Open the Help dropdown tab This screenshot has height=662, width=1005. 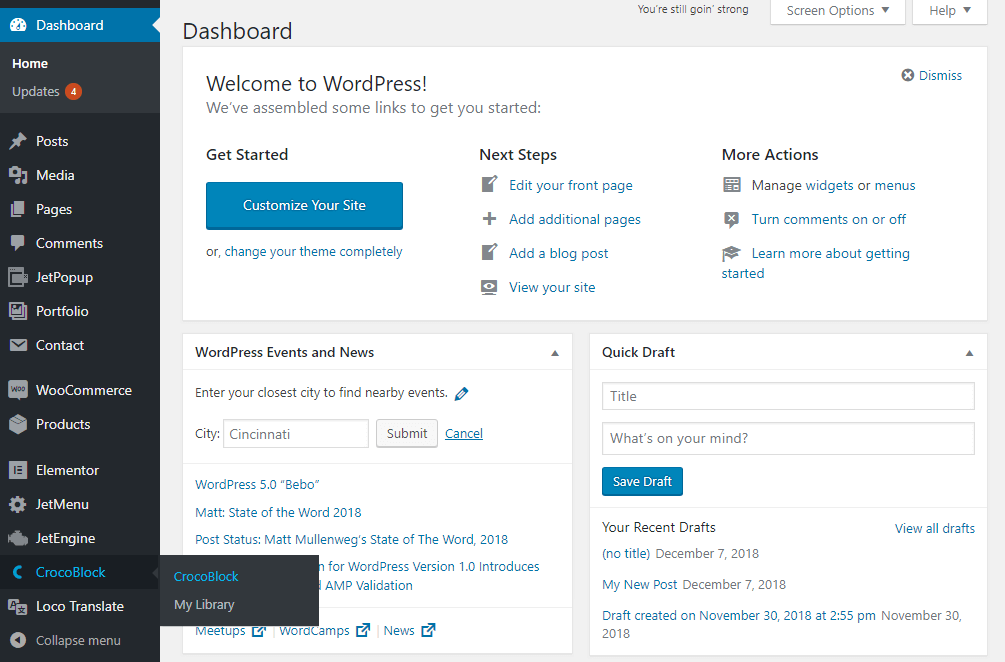click(x=949, y=11)
